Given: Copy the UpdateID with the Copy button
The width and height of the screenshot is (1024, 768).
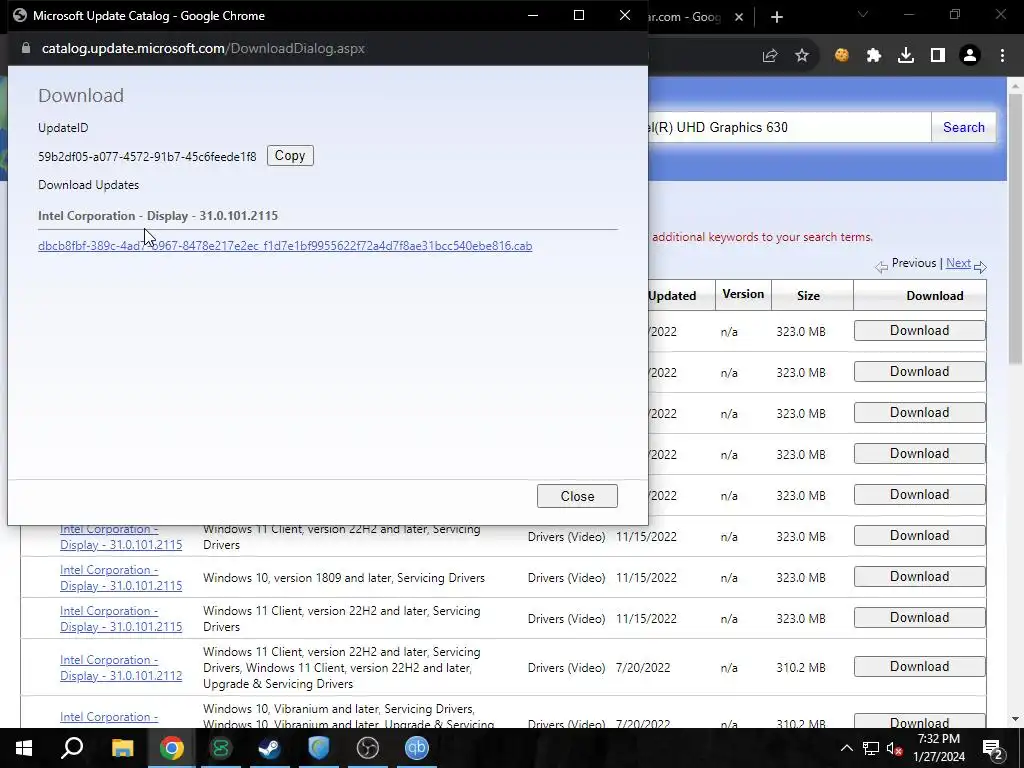Looking at the screenshot, I should point(290,155).
